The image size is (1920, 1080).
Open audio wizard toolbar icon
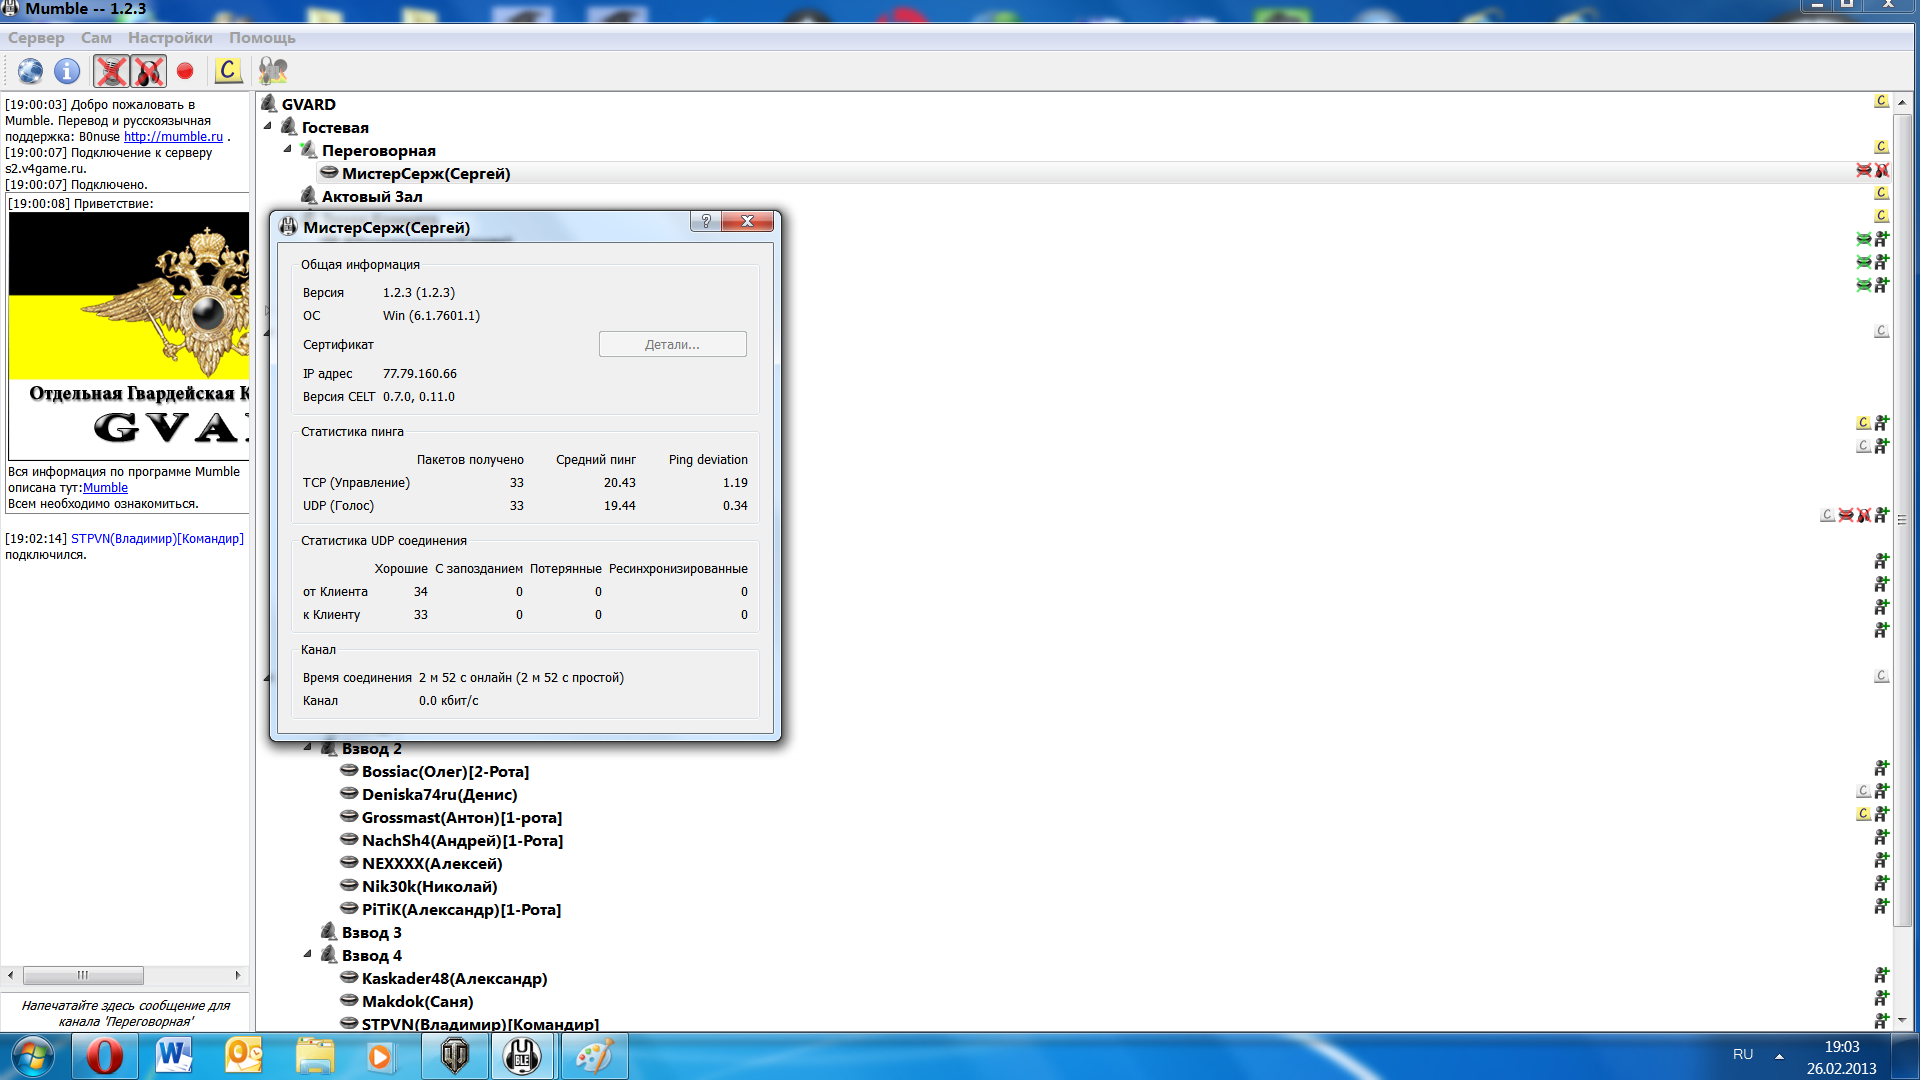(x=272, y=71)
